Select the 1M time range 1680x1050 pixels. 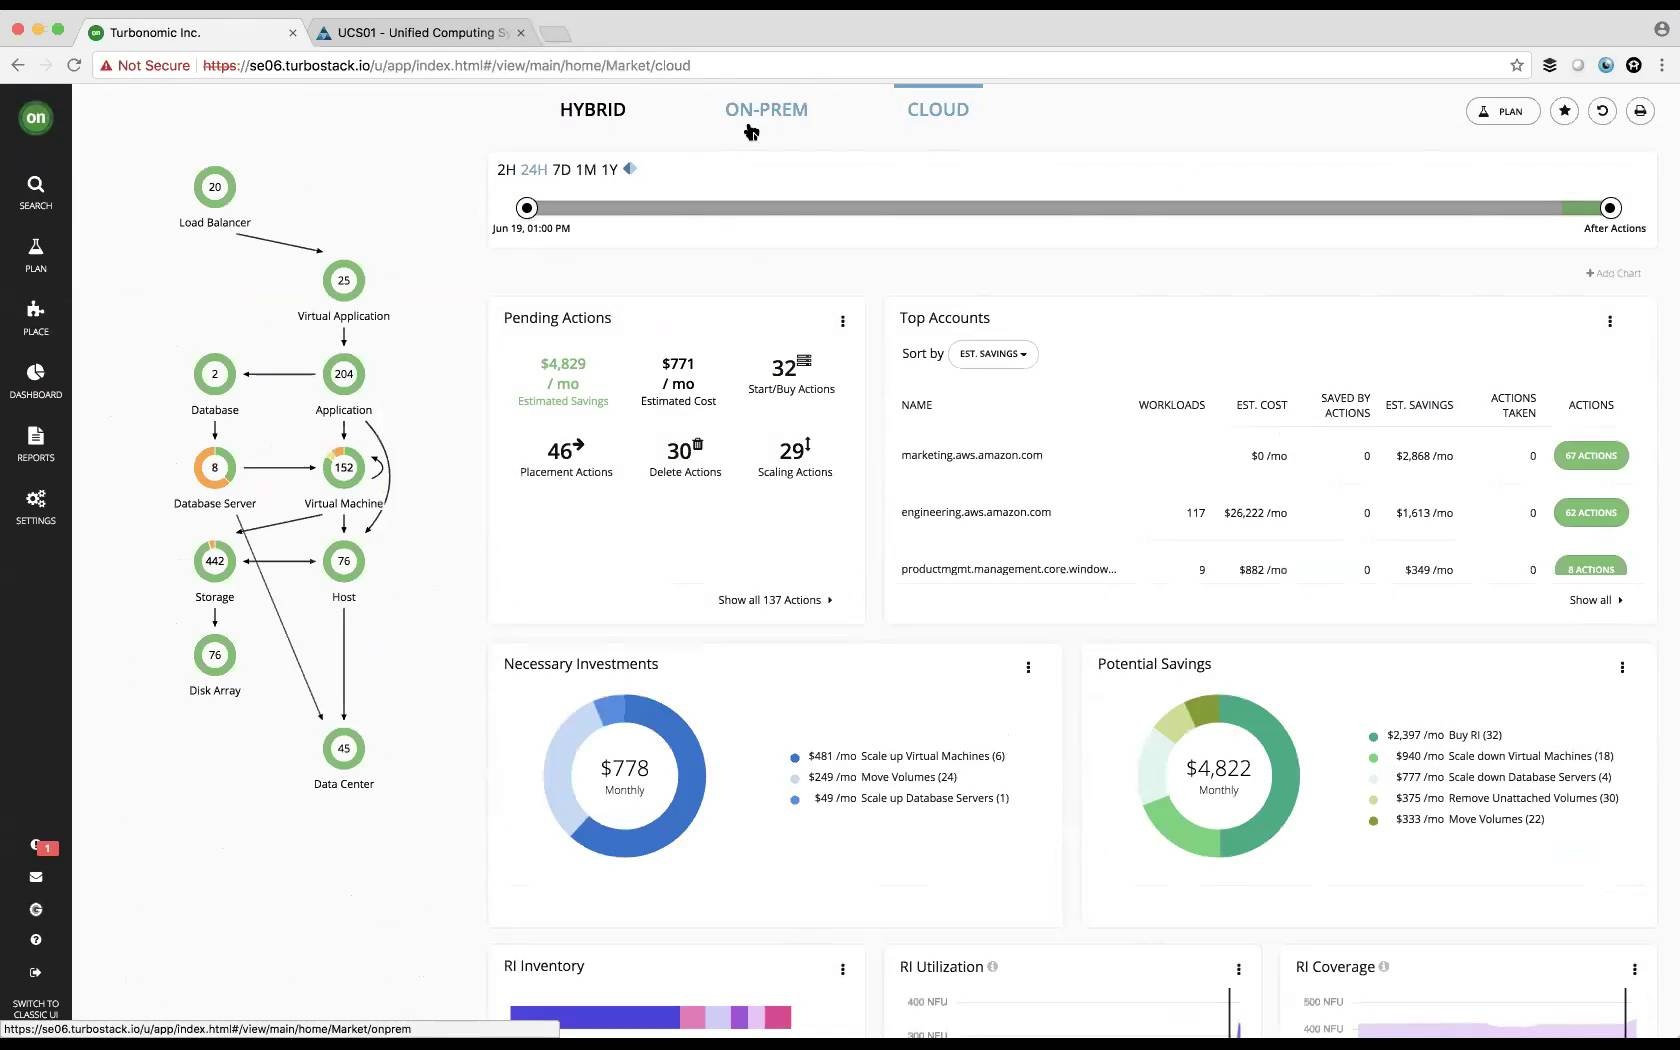pyautogui.click(x=586, y=170)
